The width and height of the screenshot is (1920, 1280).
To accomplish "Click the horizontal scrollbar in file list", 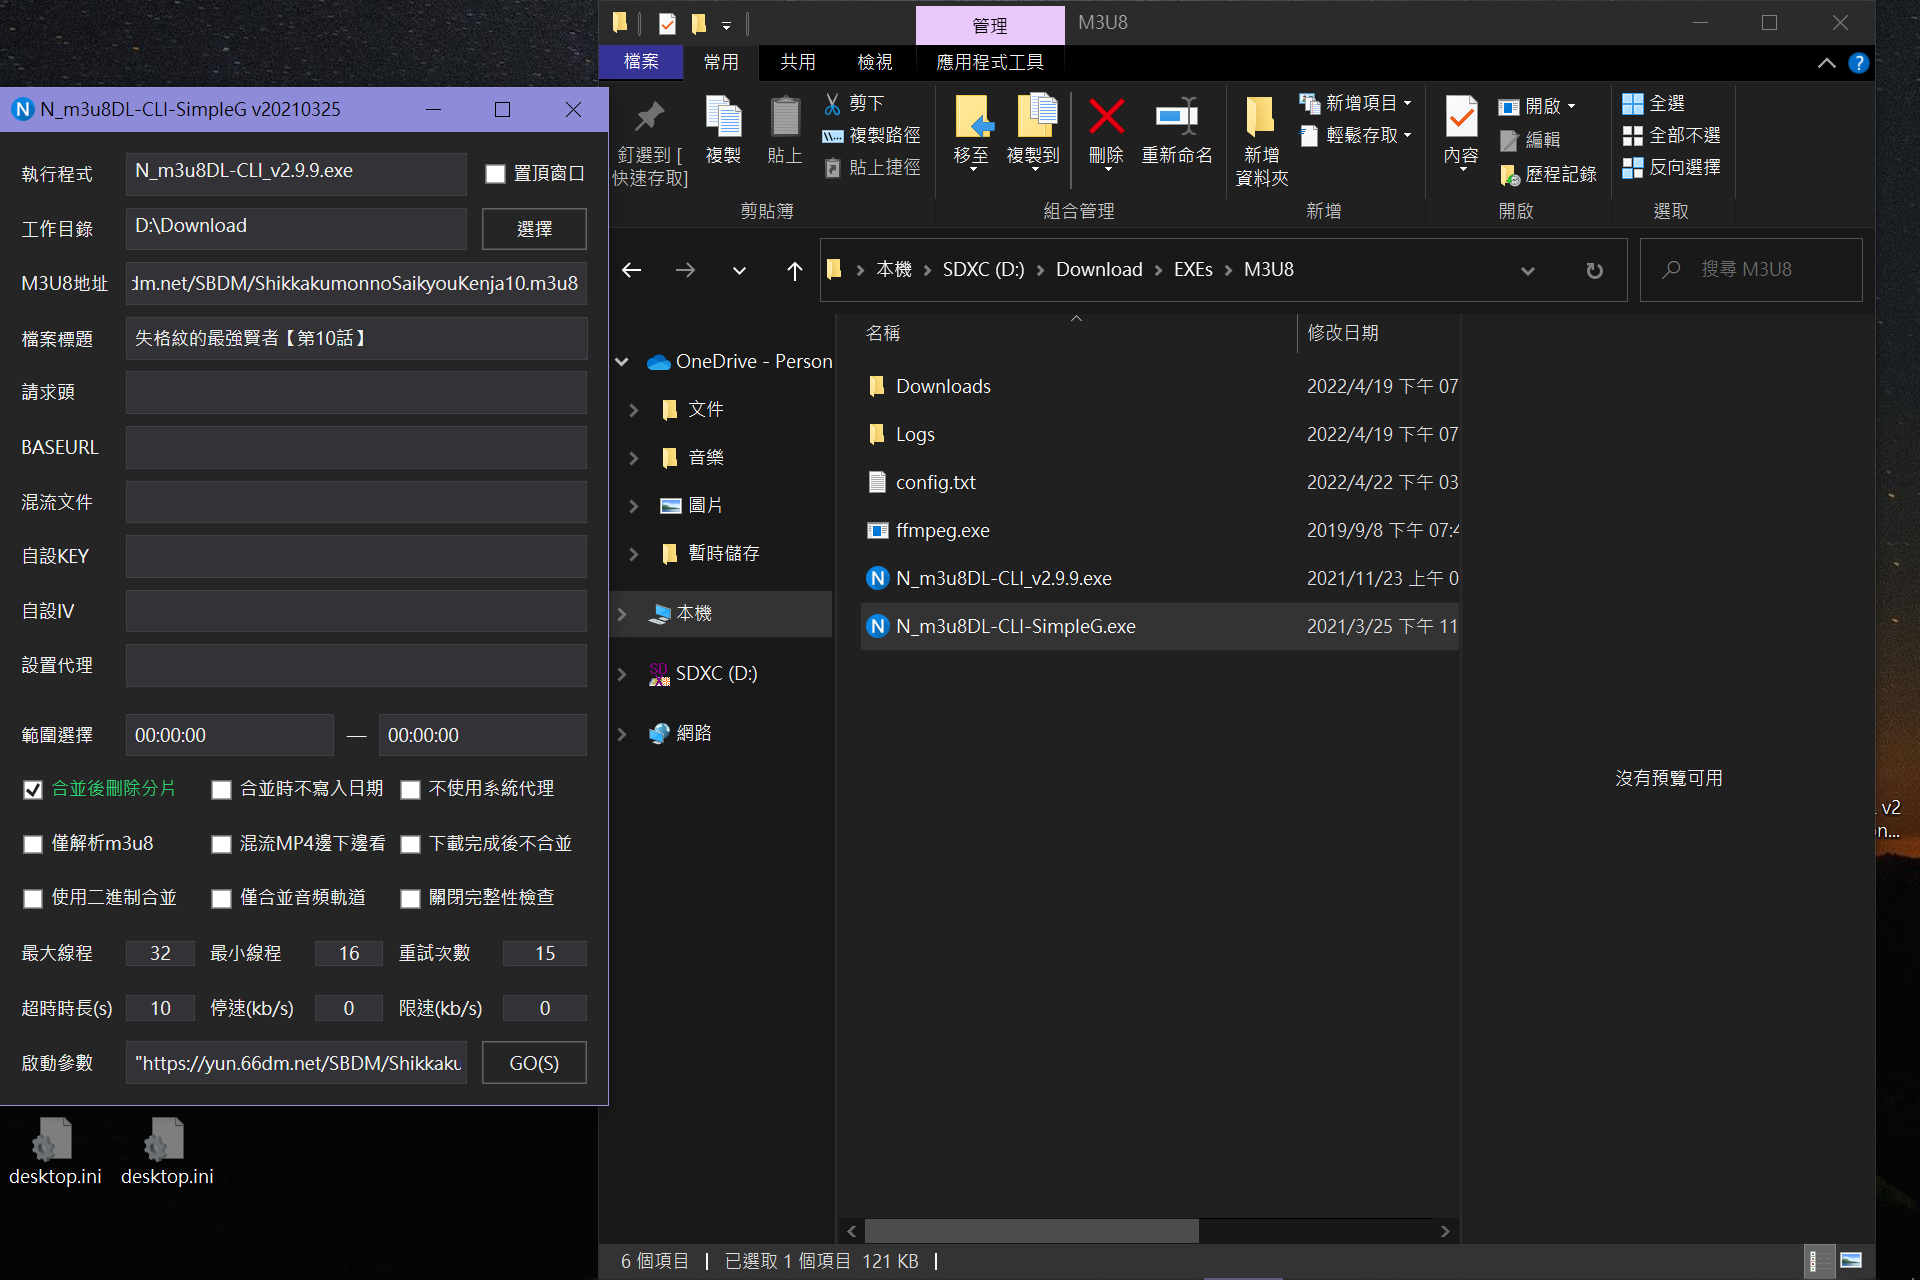I will click(x=1030, y=1231).
